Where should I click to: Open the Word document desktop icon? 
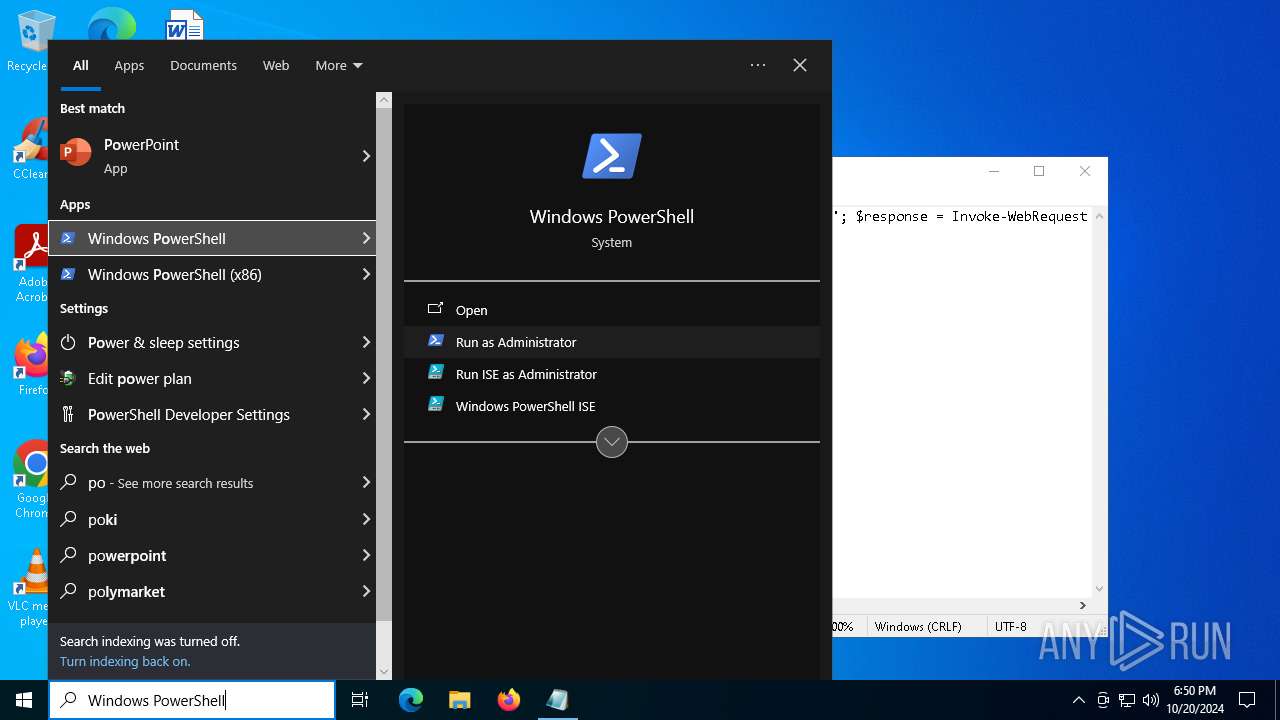click(185, 24)
